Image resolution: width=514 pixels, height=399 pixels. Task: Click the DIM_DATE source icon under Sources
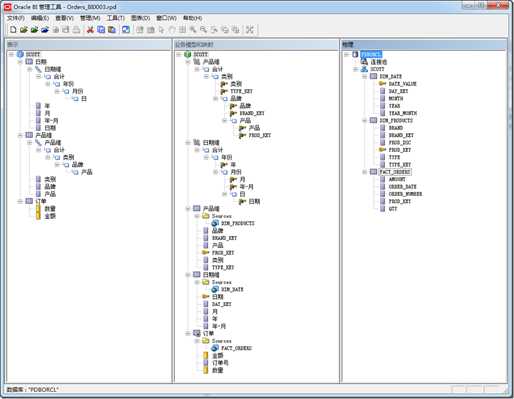pos(215,289)
